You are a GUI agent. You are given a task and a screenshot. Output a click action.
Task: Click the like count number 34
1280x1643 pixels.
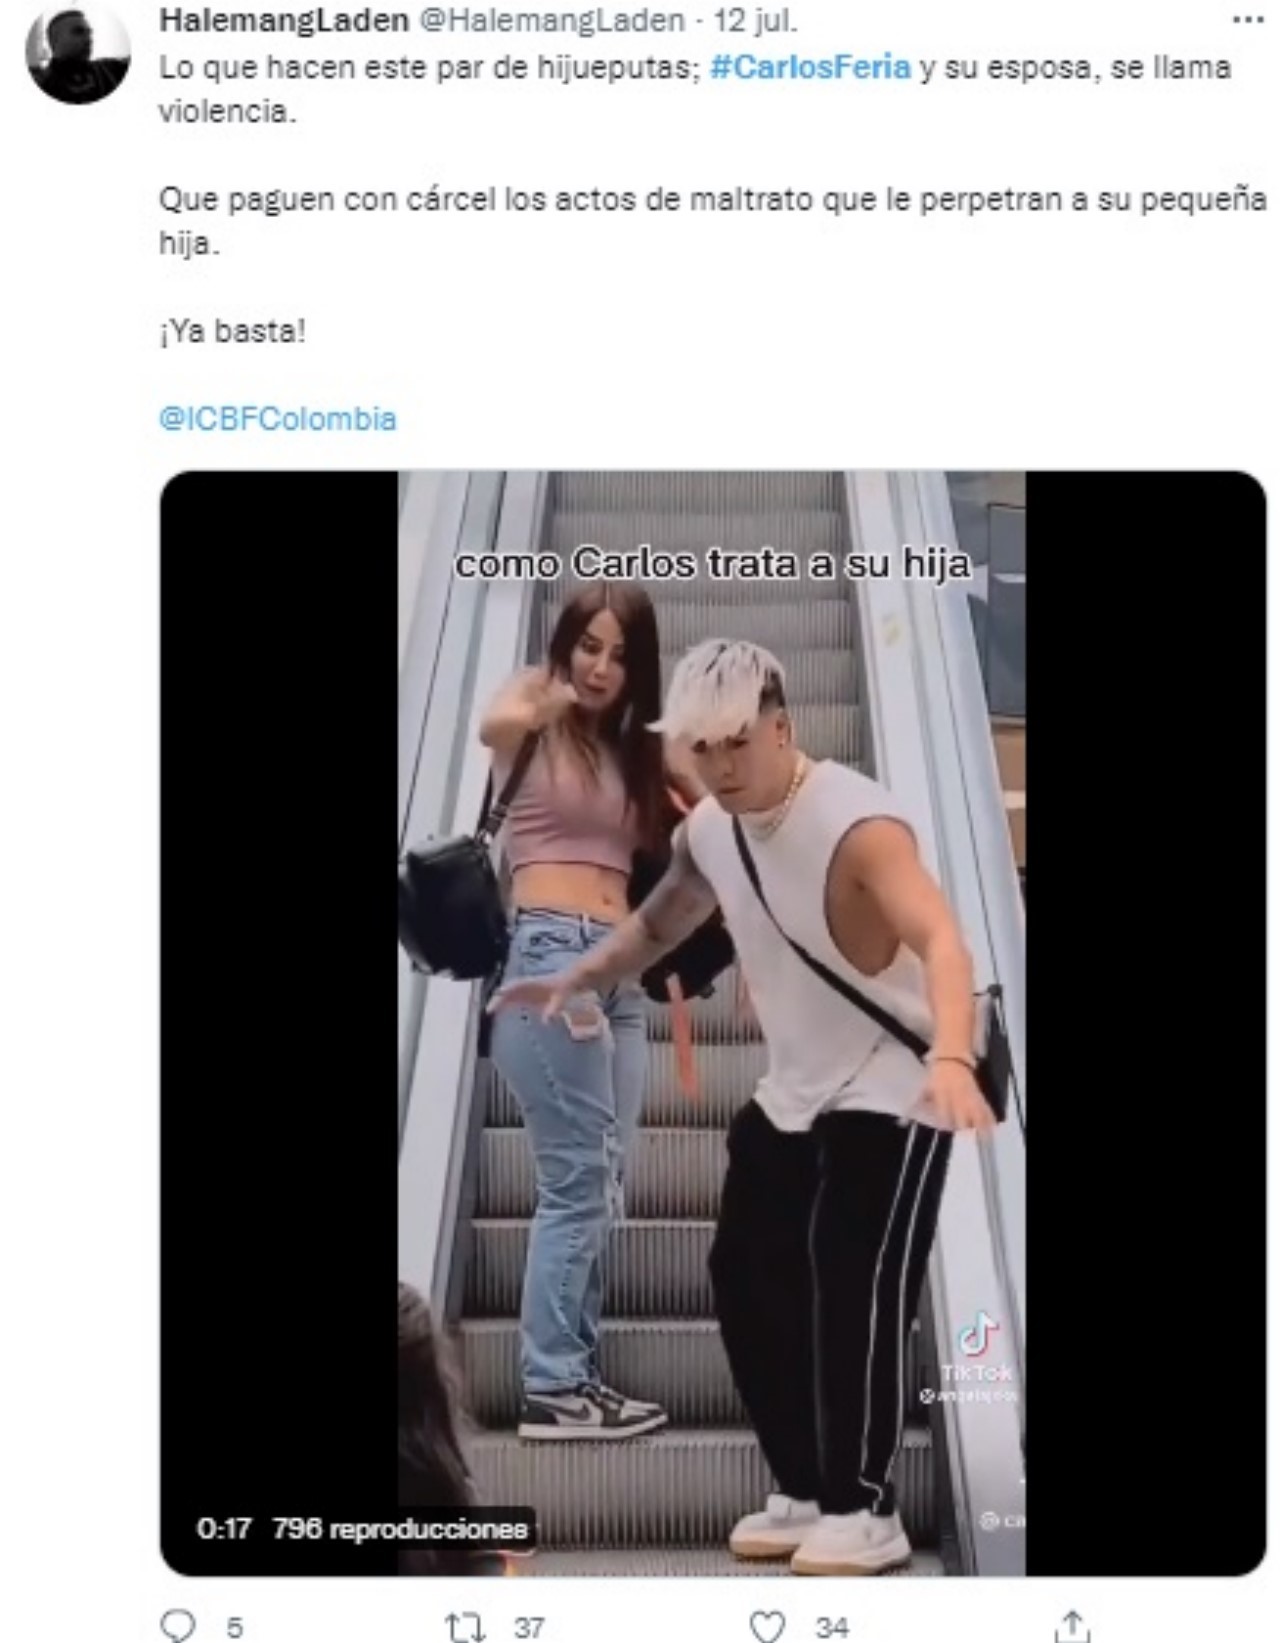831,1628
